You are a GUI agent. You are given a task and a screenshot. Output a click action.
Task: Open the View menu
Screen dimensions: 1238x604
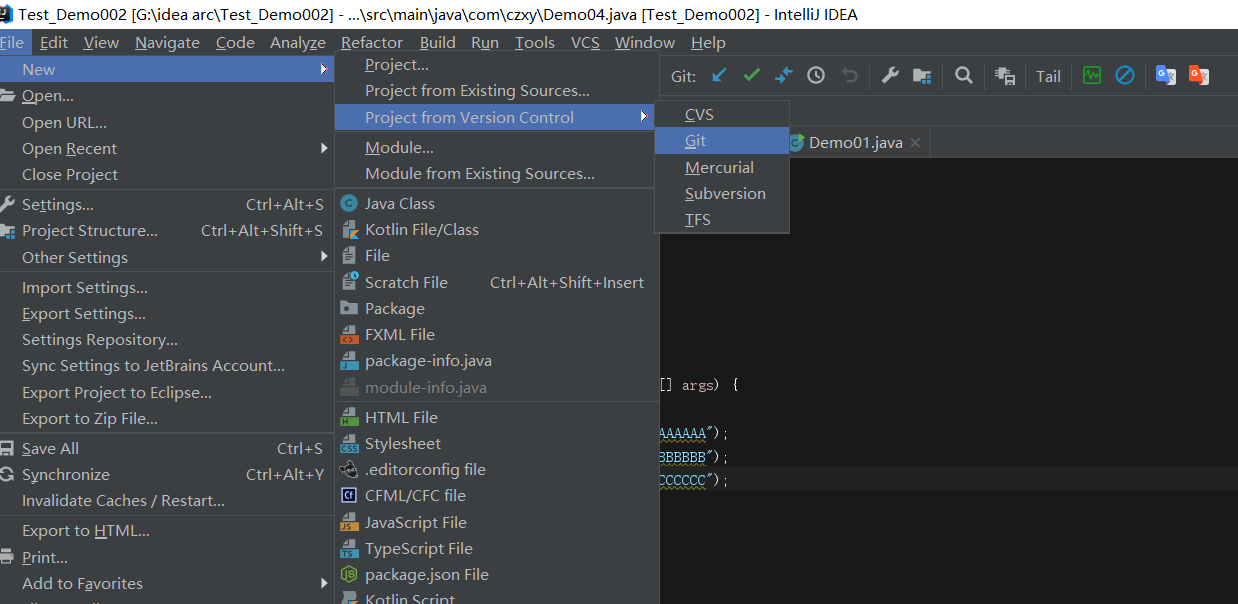tap(101, 42)
